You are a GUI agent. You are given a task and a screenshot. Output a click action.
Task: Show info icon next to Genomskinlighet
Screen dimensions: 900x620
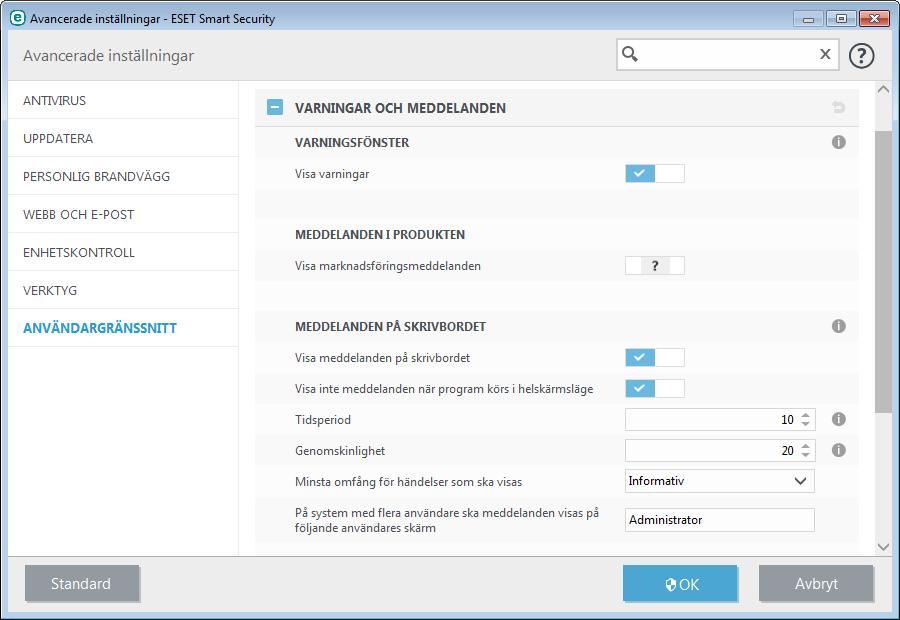point(838,450)
